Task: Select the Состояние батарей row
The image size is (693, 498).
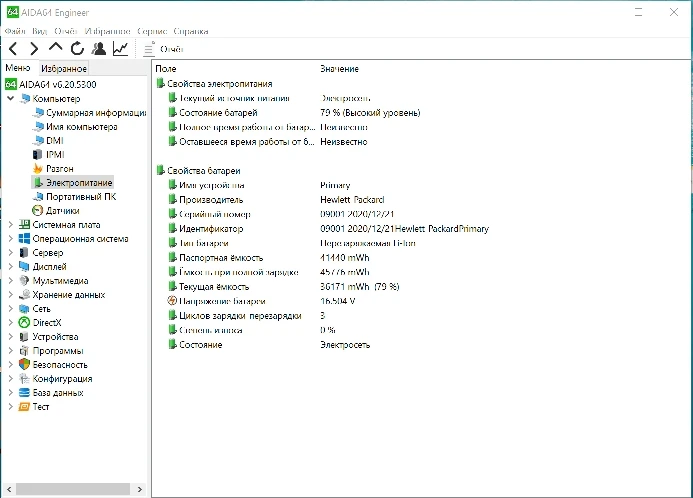Action: tap(294, 113)
